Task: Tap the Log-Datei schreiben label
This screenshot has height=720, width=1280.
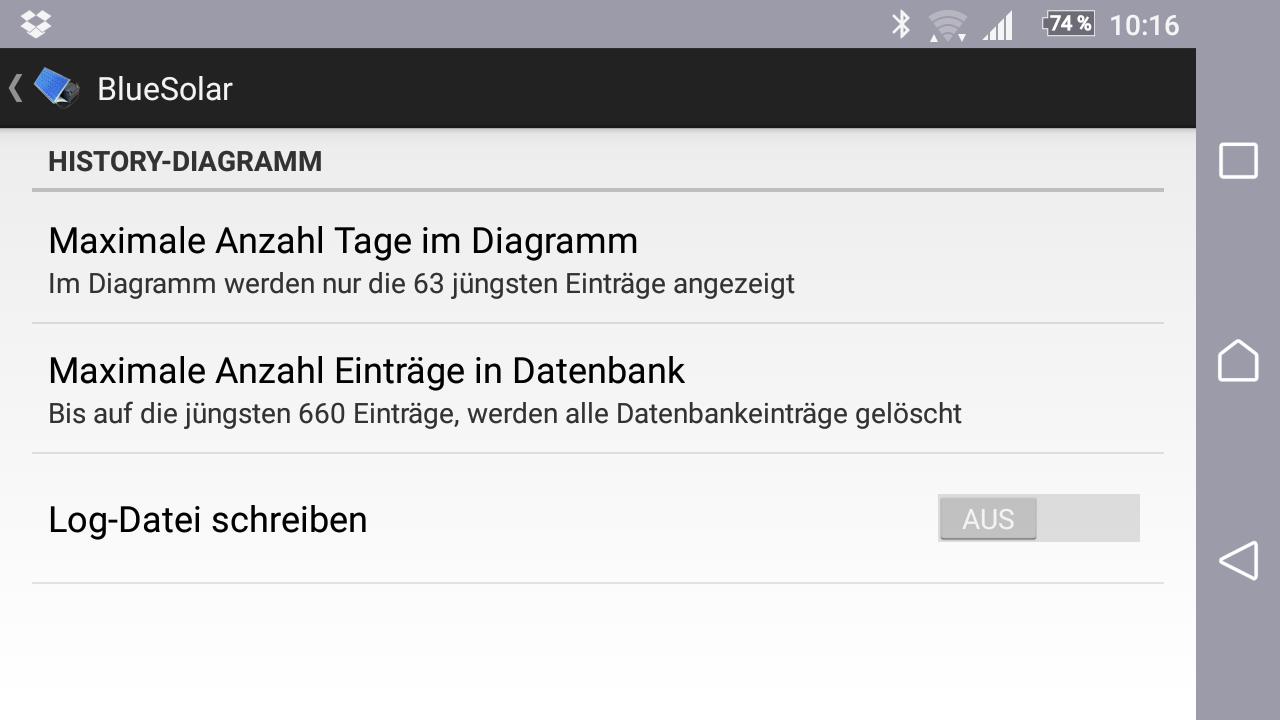Action: coord(208,520)
